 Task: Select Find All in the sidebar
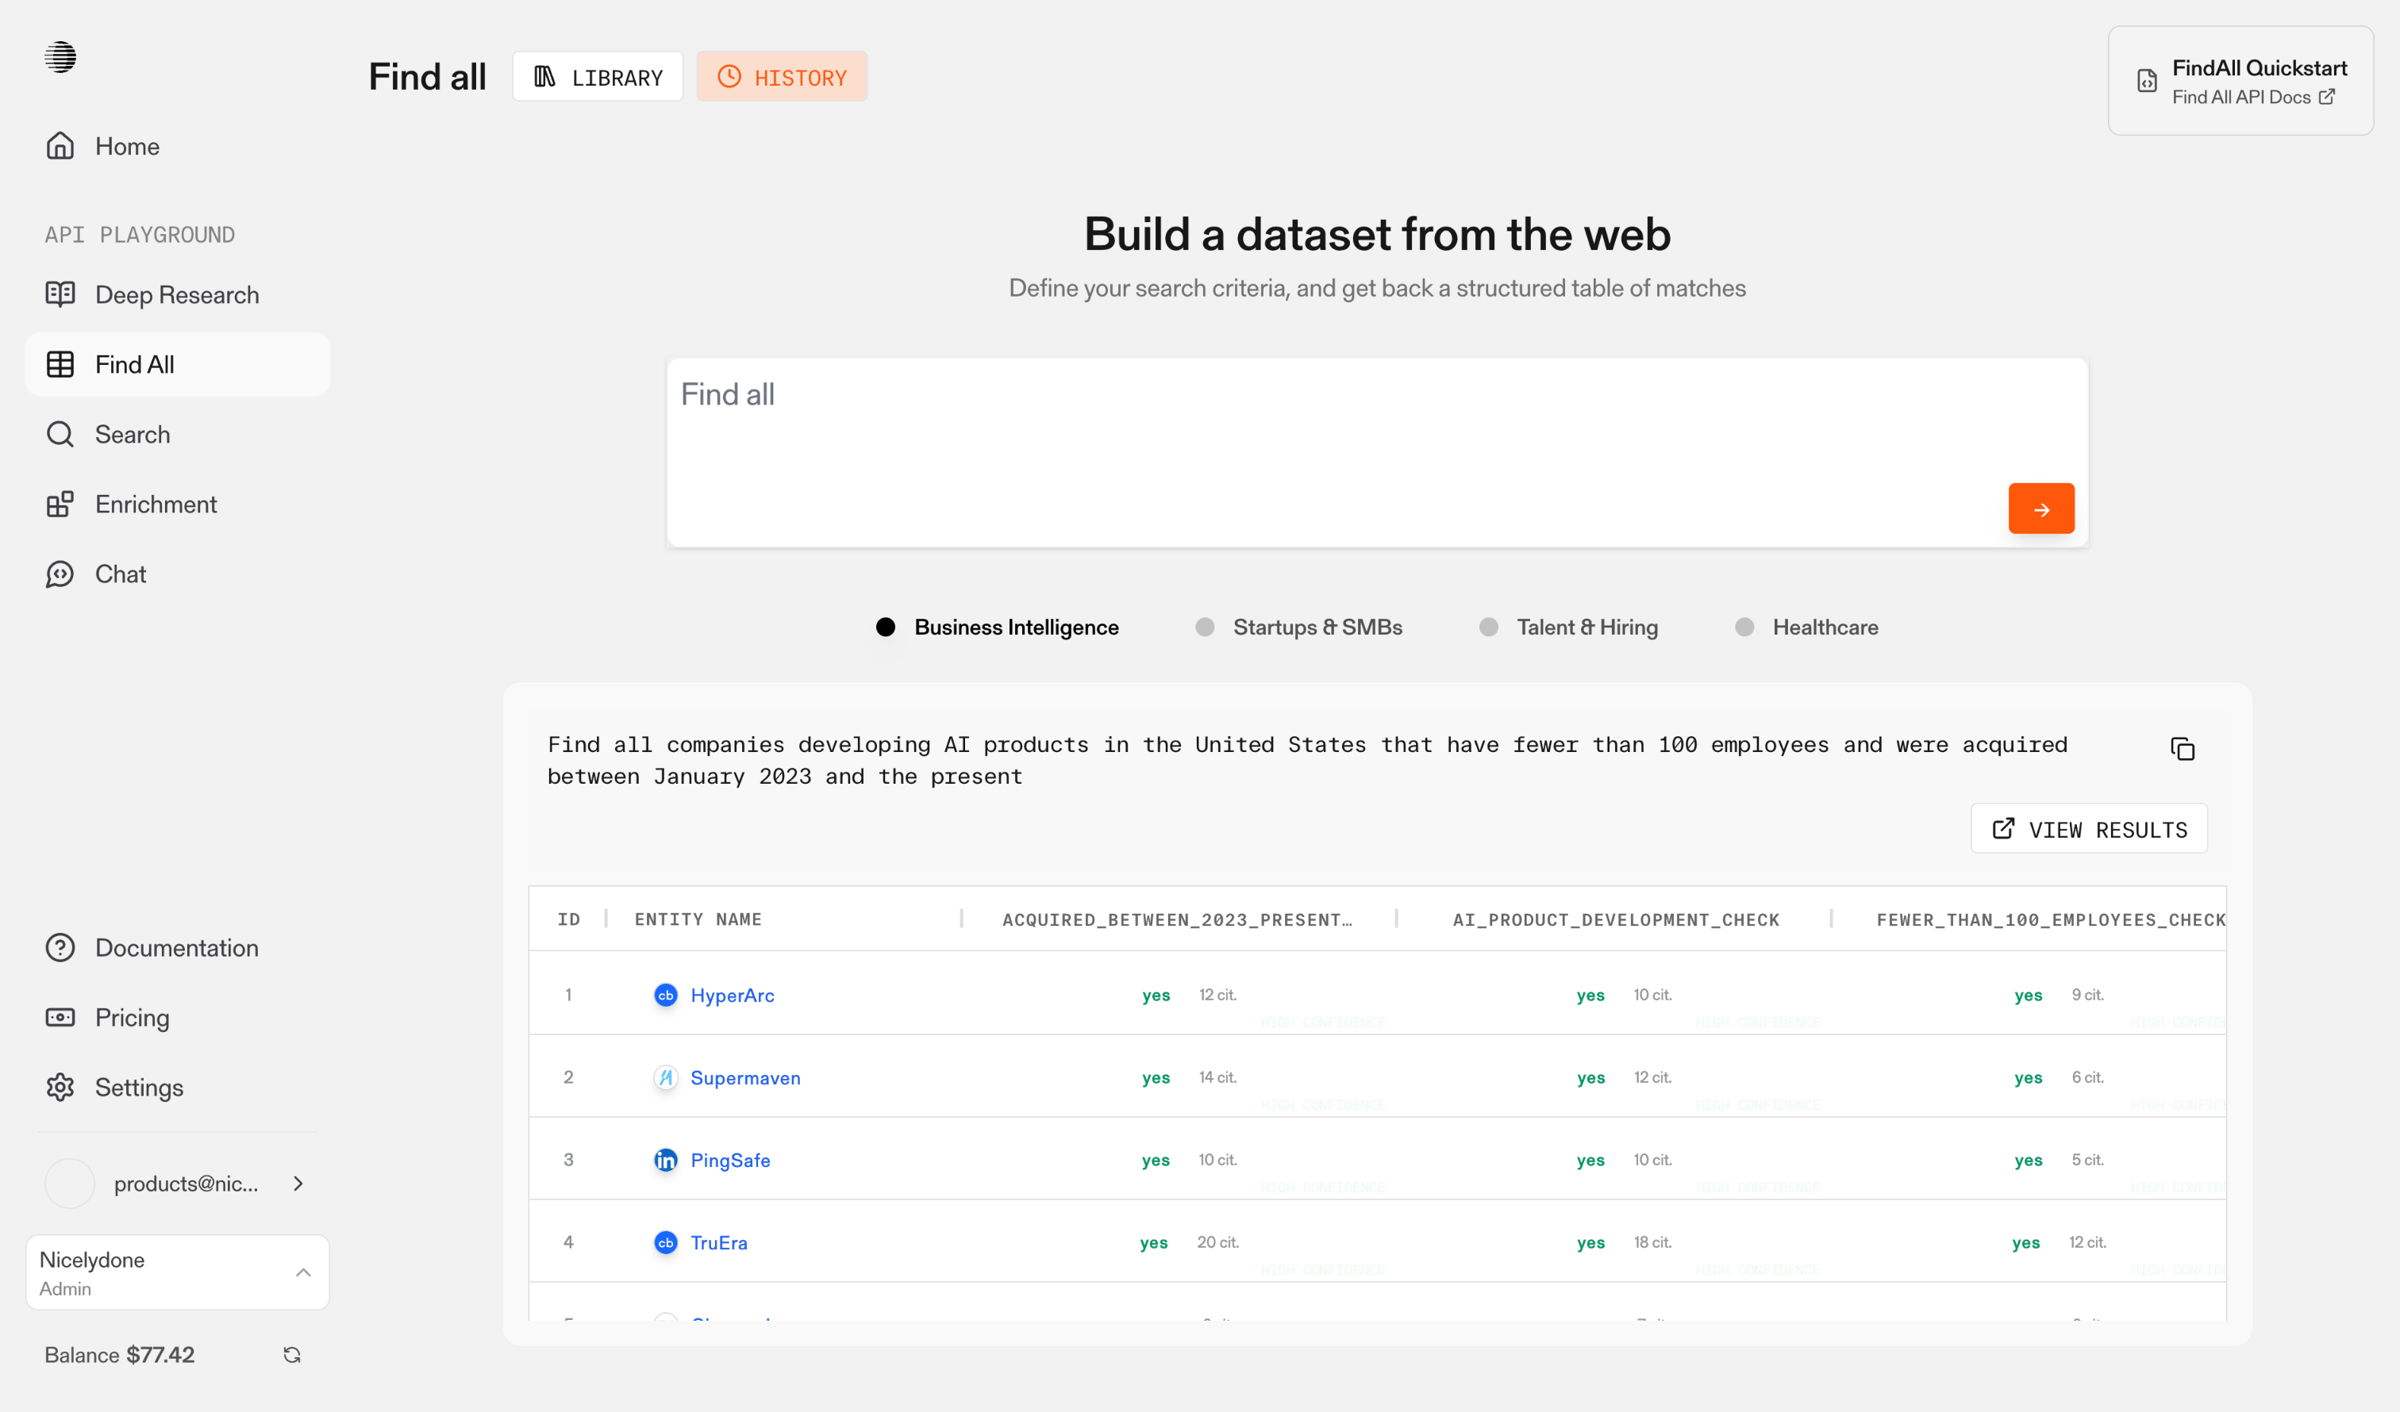pyautogui.click(x=177, y=365)
